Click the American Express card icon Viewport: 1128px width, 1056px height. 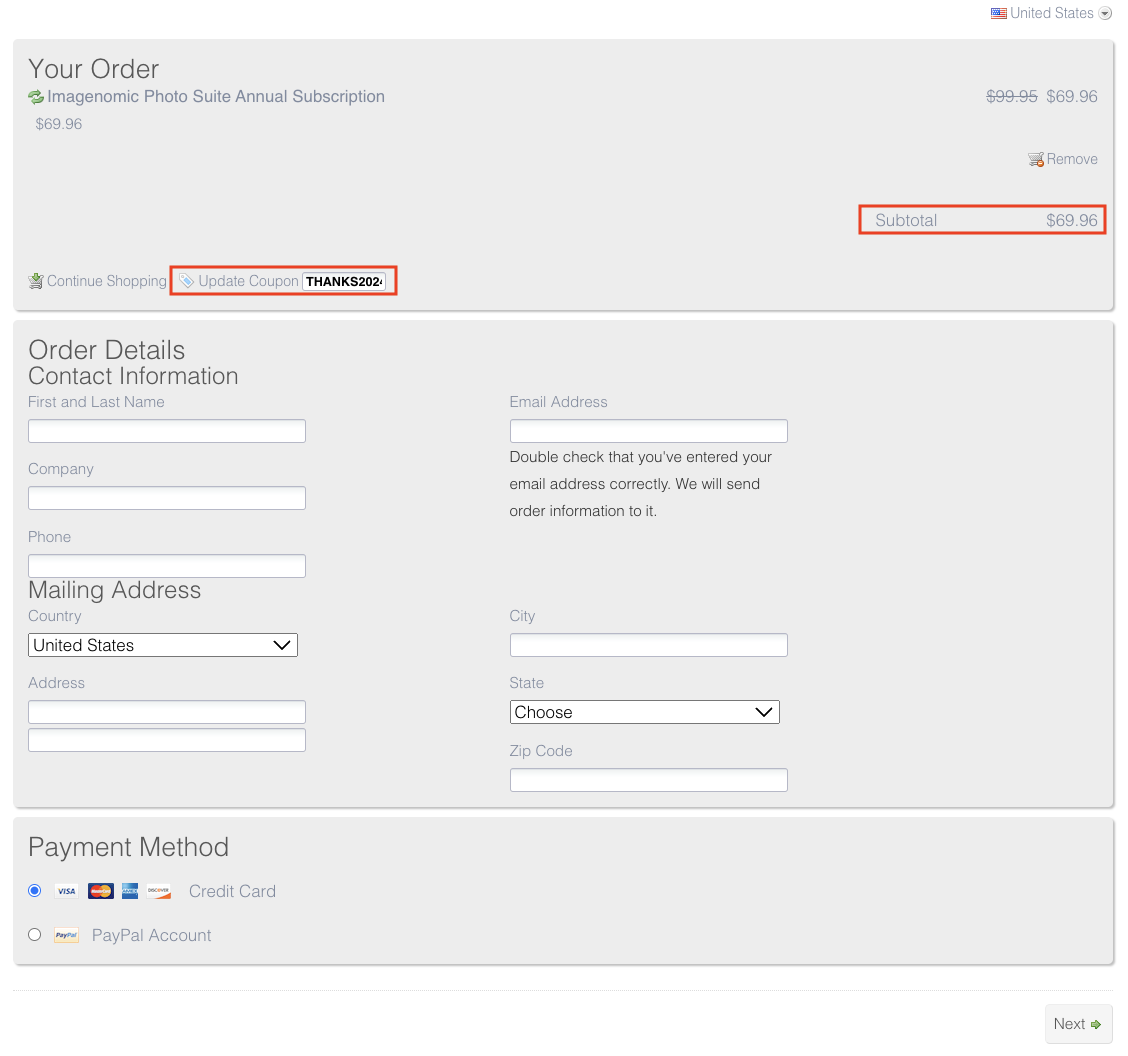(x=129, y=890)
